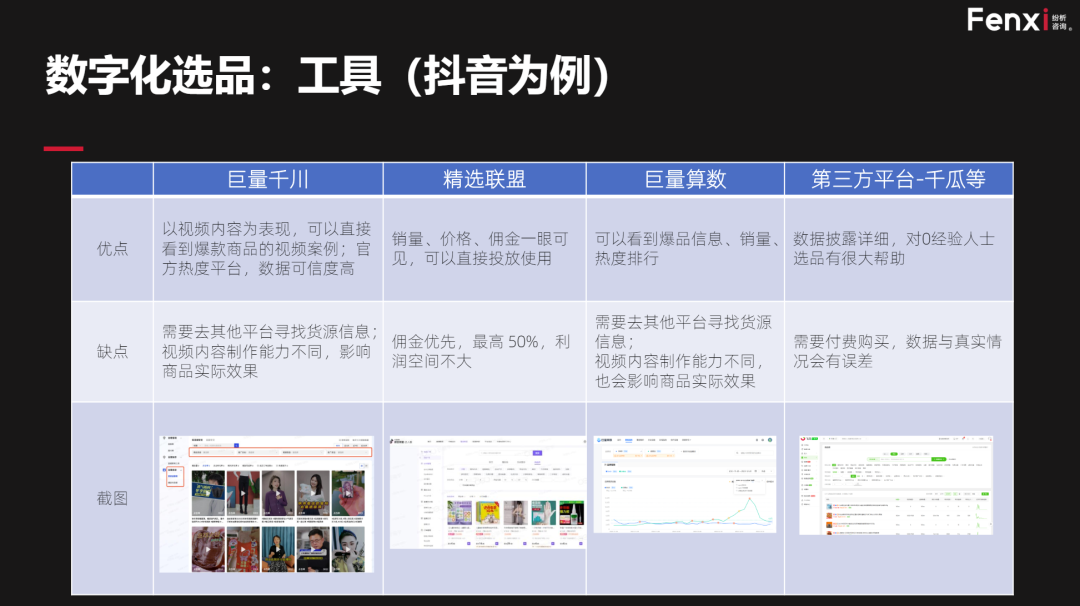
Task: Click the cell reading 佣金优先，最高 50%
Action: pos(484,351)
